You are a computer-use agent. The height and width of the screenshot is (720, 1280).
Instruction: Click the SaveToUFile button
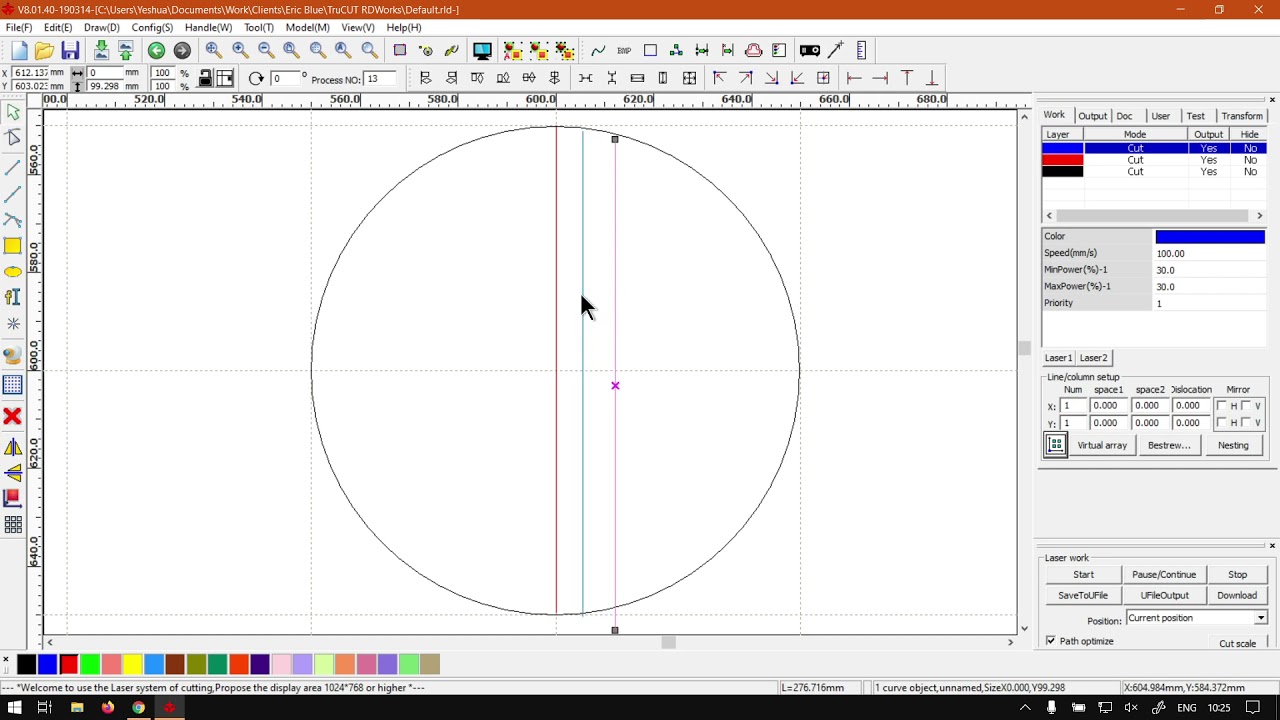click(1083, 595)
